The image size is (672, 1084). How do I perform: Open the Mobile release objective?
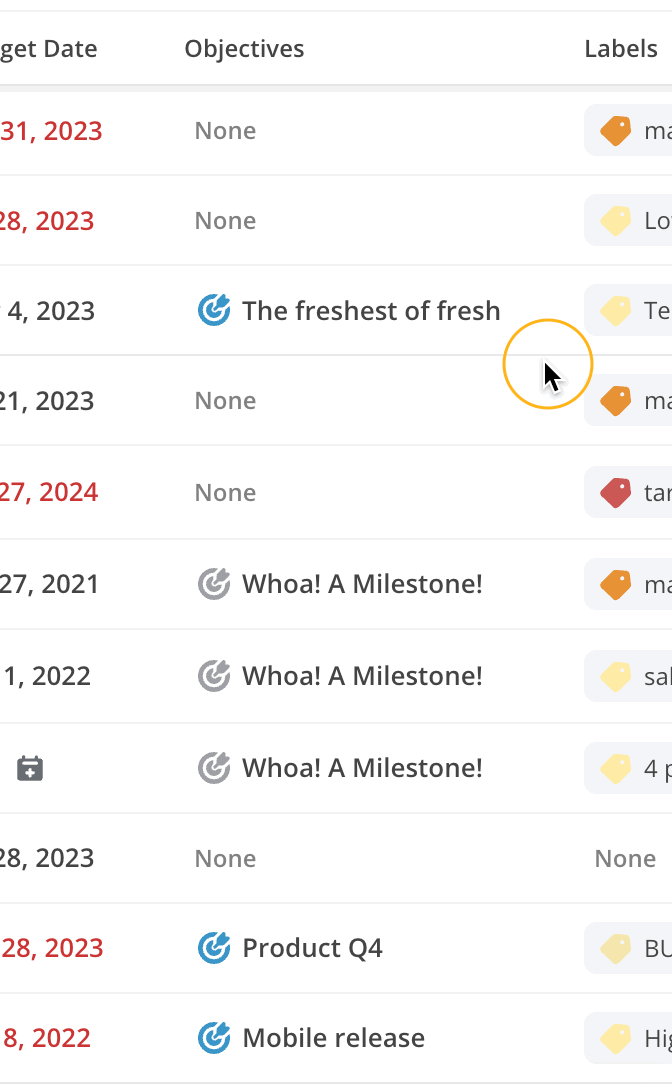tap(333, 1038)
